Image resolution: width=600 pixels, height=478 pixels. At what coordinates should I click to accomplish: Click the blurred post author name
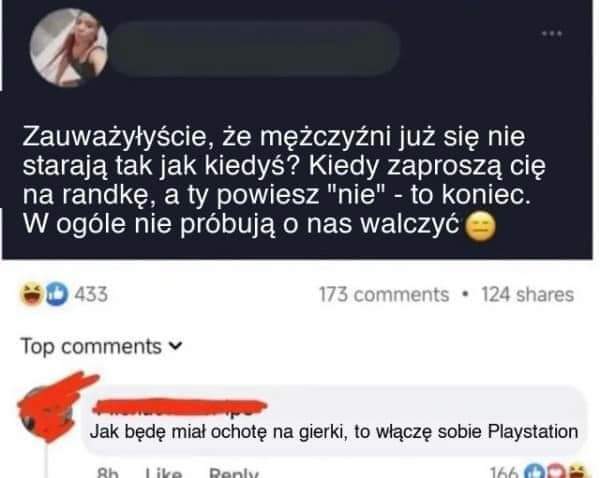tap(255, 49)
